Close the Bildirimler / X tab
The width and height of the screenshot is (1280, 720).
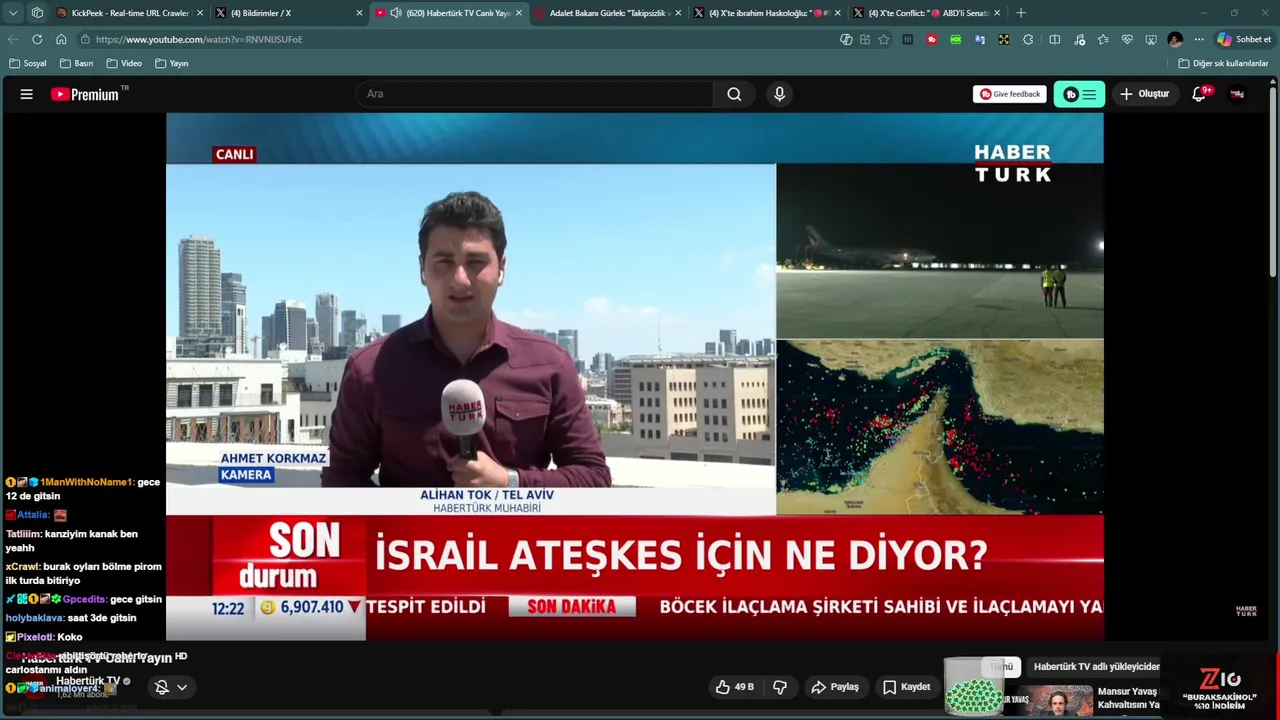pyautogui.click(x=359, y=13)
